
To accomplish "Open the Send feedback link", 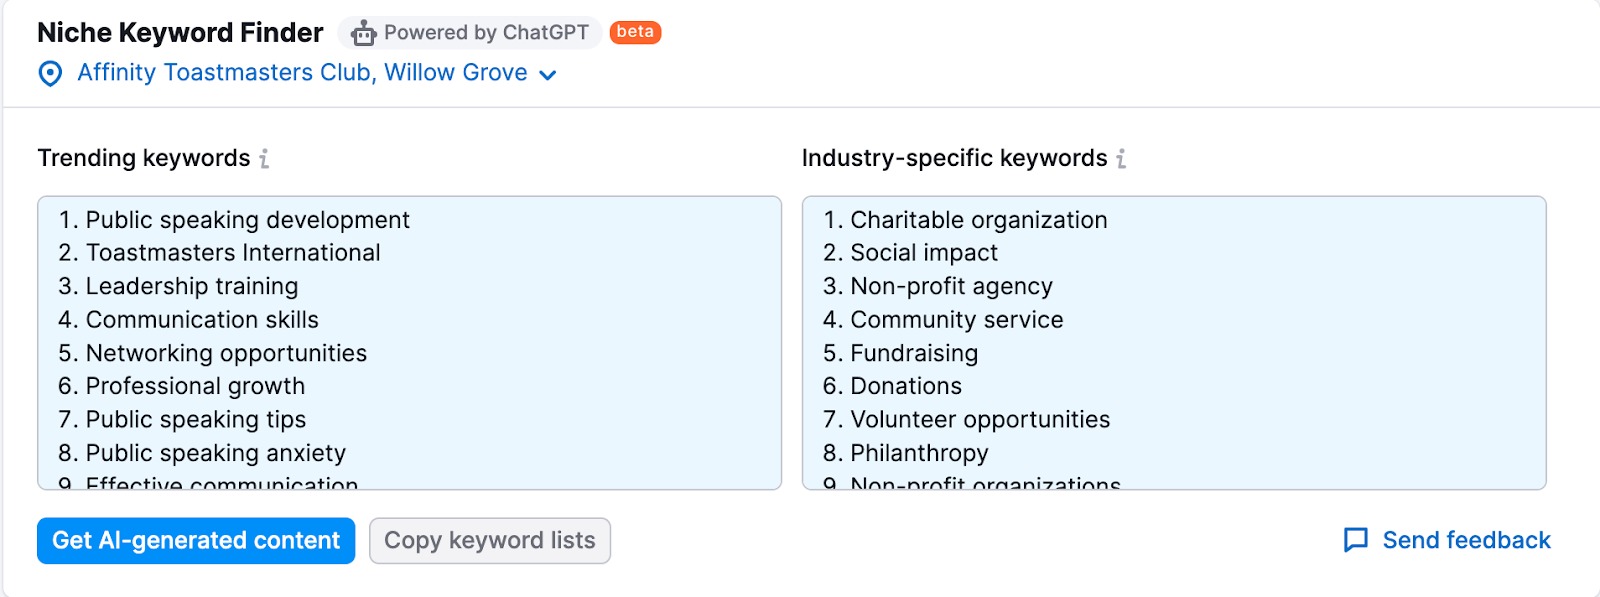I will pyautogui.click(x=1466, y=540).
